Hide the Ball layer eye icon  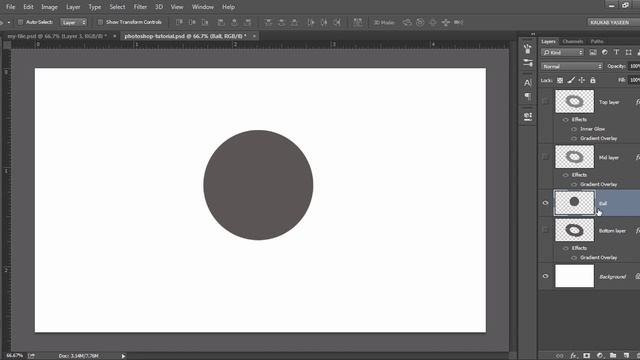pos(545,203)
